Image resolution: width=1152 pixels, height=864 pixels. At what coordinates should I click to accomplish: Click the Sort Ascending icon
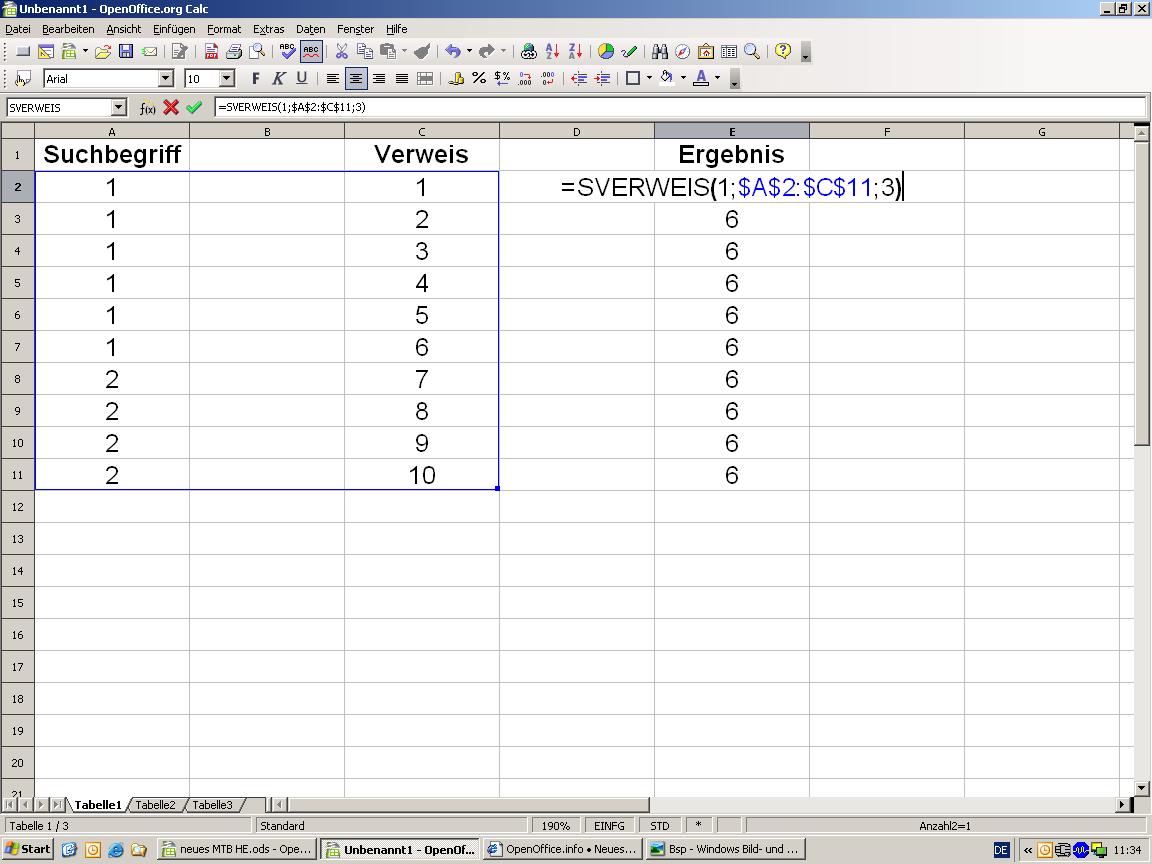click(x=552, y=52)
